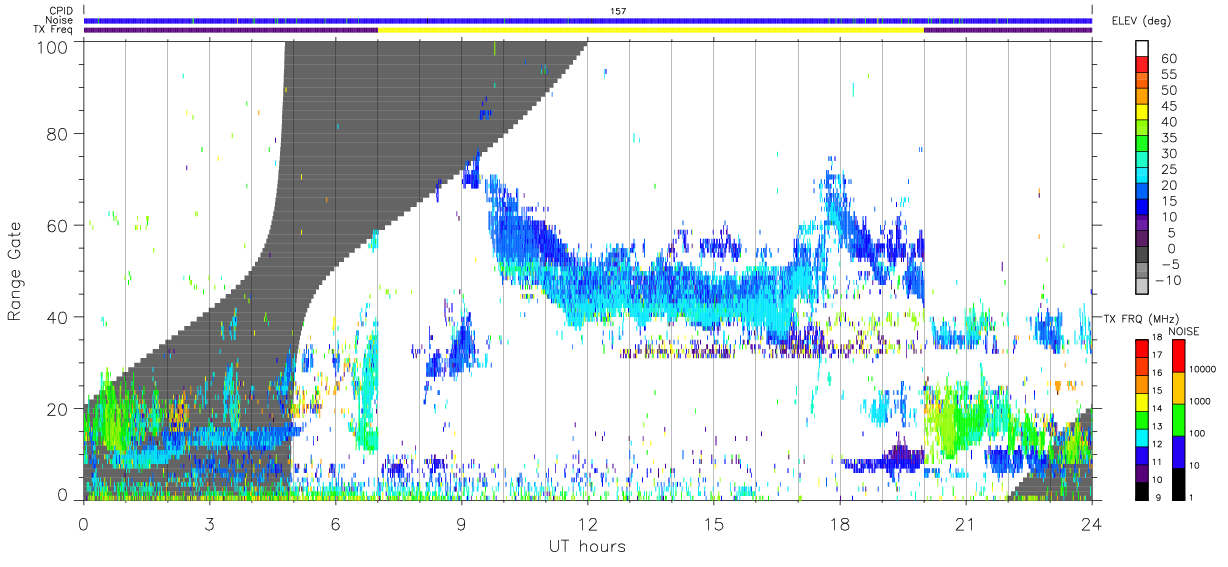Click the Noise row label
Screen dimensions: 1228x567
[59, 20]
